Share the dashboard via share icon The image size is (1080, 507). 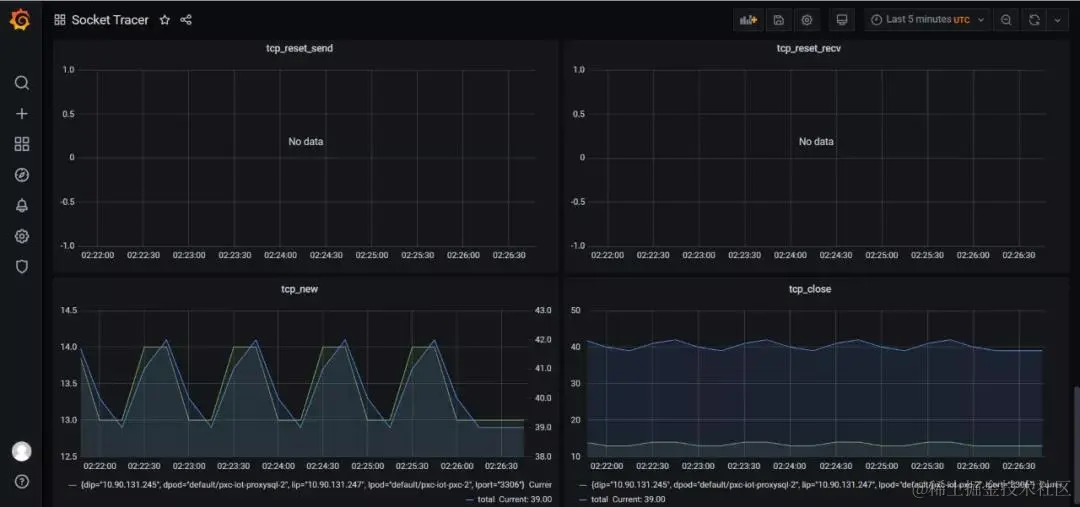[186, 20]
